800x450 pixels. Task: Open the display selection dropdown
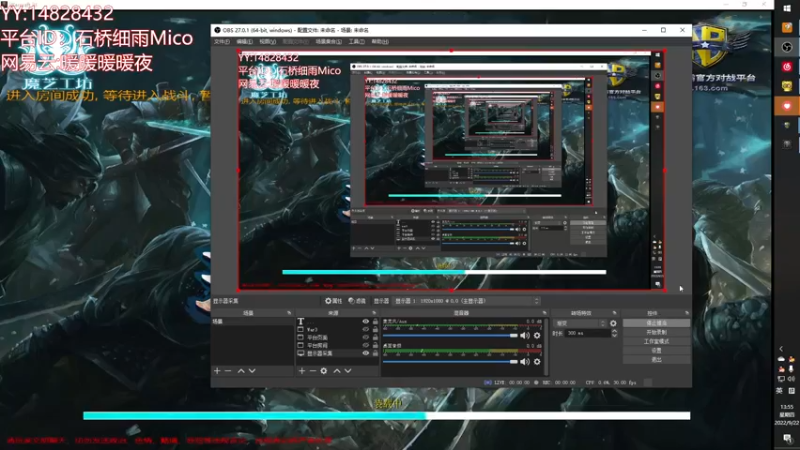coord(467,301)
